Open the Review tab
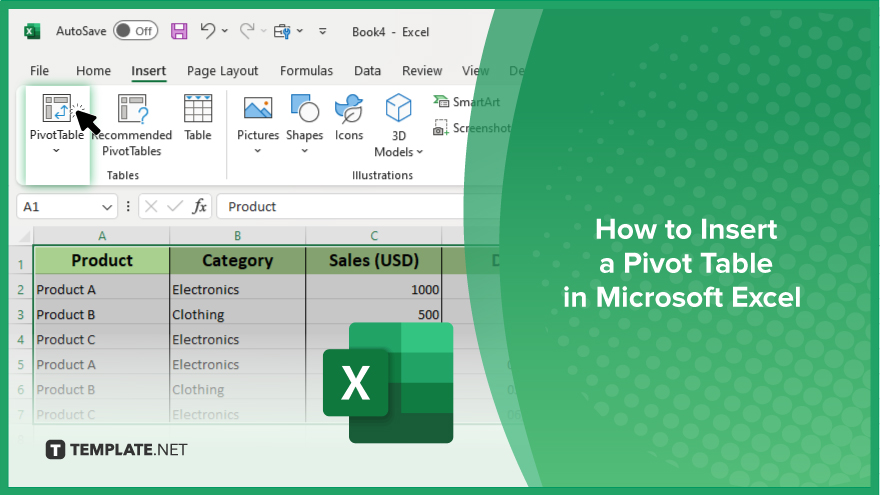 point(422,71)
